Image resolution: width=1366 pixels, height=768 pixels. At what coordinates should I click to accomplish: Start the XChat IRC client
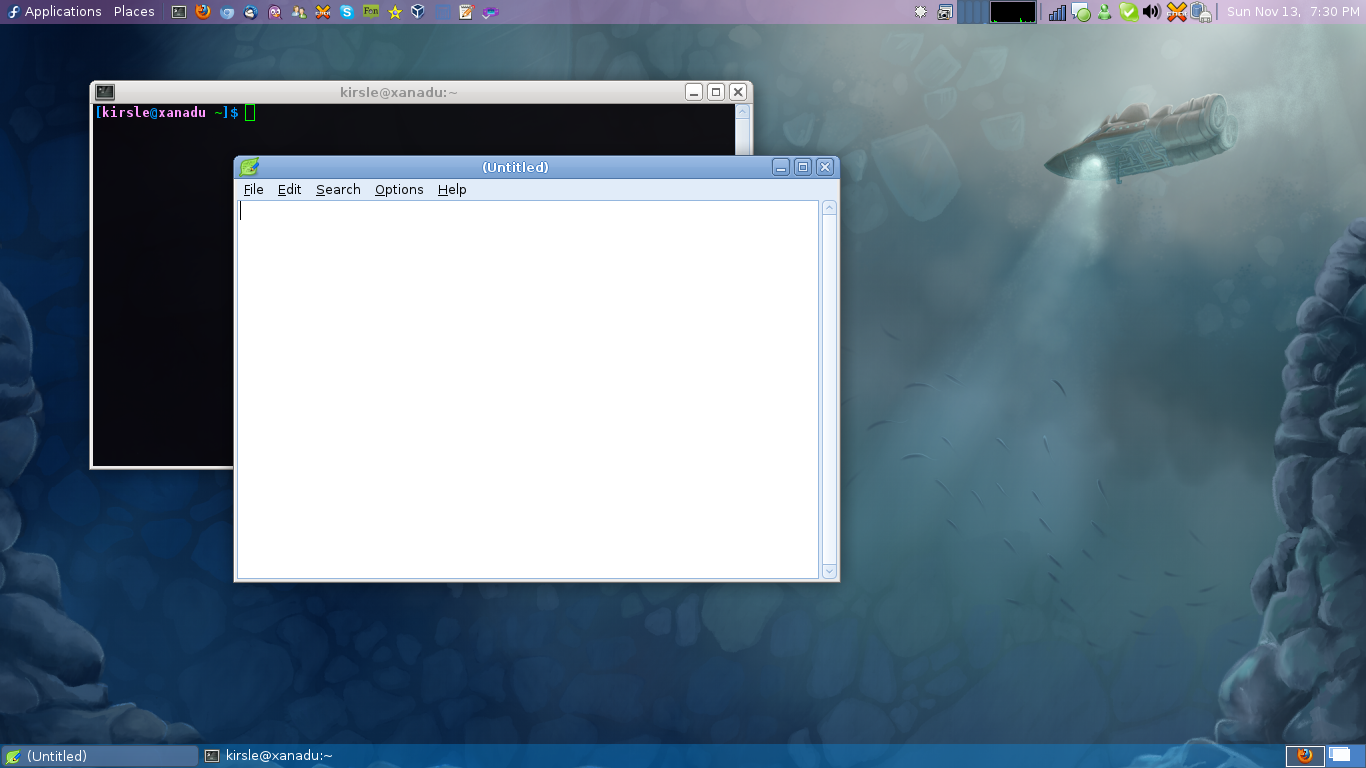coord(323,11)
